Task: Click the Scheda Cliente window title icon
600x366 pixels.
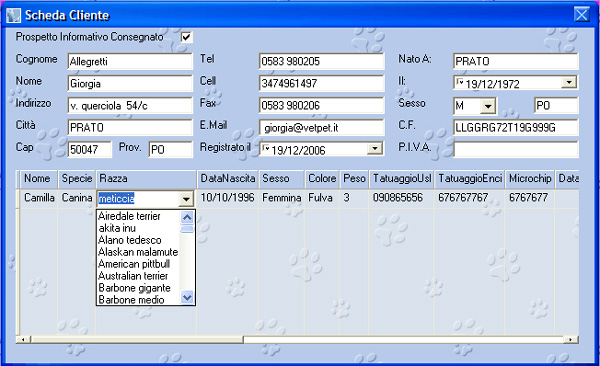Action: [x=13, y=16]
